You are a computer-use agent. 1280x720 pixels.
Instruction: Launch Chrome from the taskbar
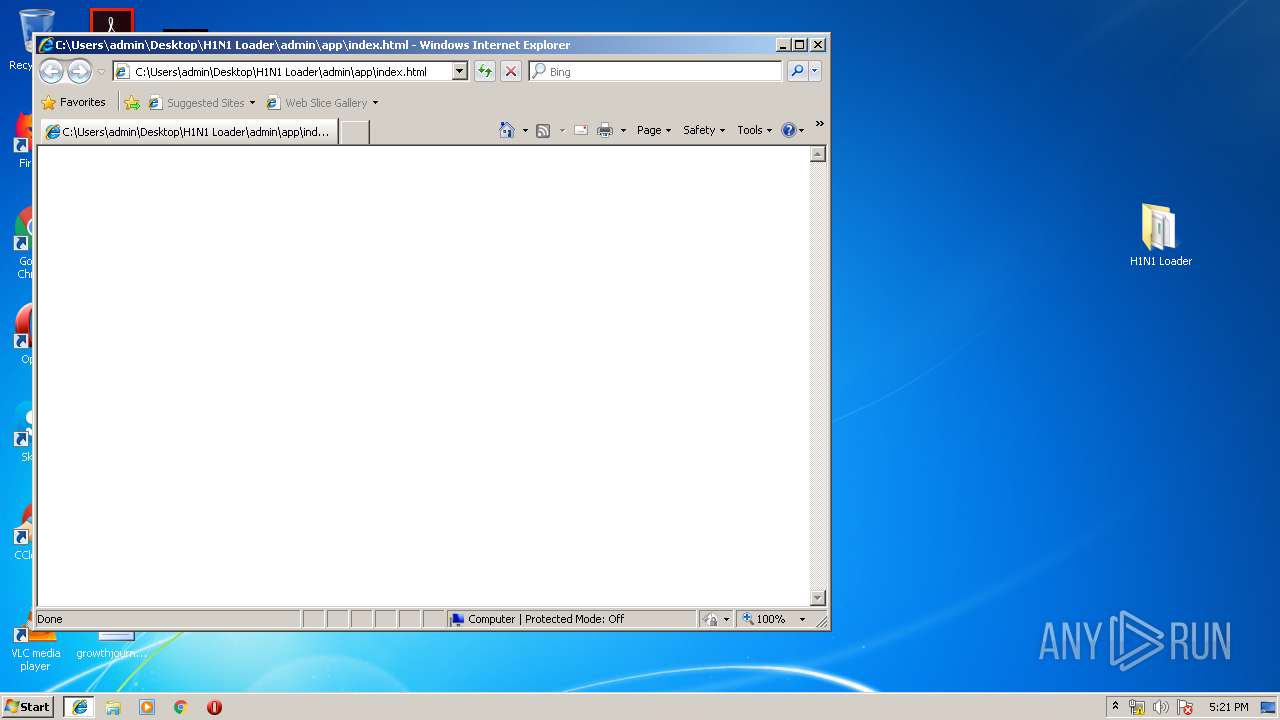[181, 707]
